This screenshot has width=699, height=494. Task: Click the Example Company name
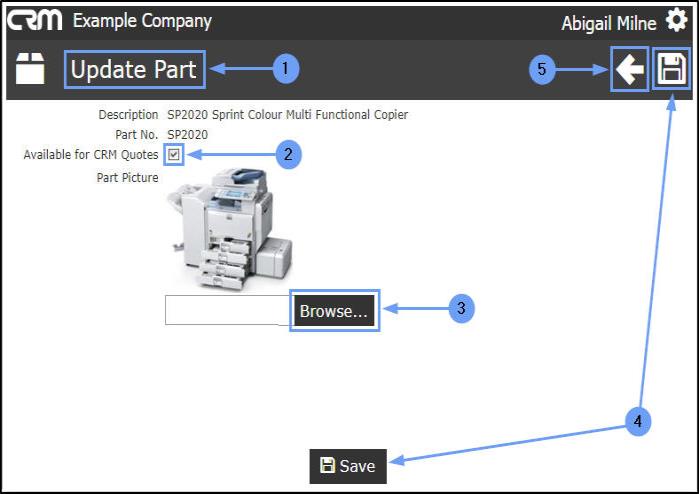click(142, 21)
